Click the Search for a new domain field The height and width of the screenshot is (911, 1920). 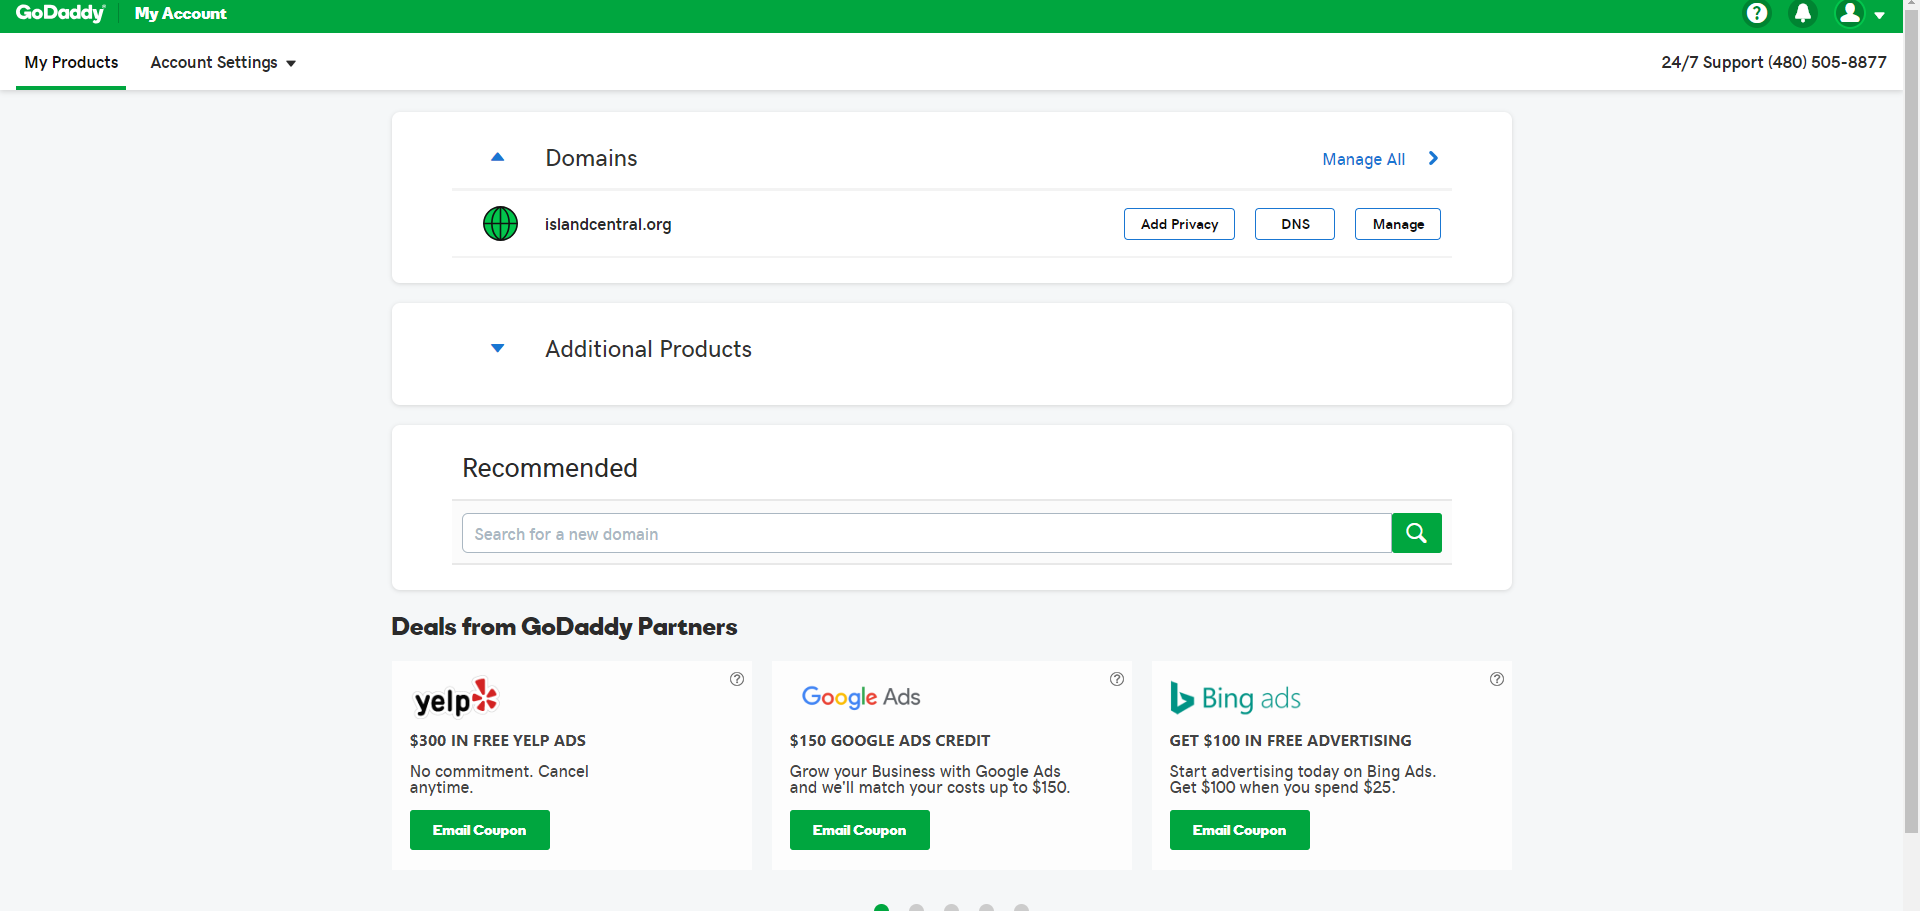[x=926, y=534]
